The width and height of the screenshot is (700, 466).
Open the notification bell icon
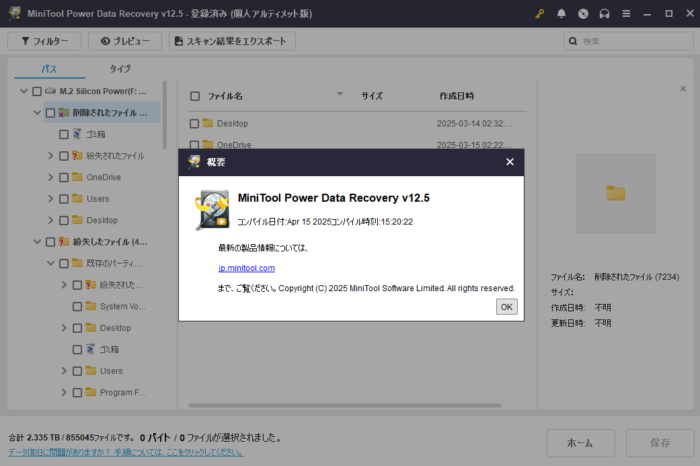tap(561, 14)
